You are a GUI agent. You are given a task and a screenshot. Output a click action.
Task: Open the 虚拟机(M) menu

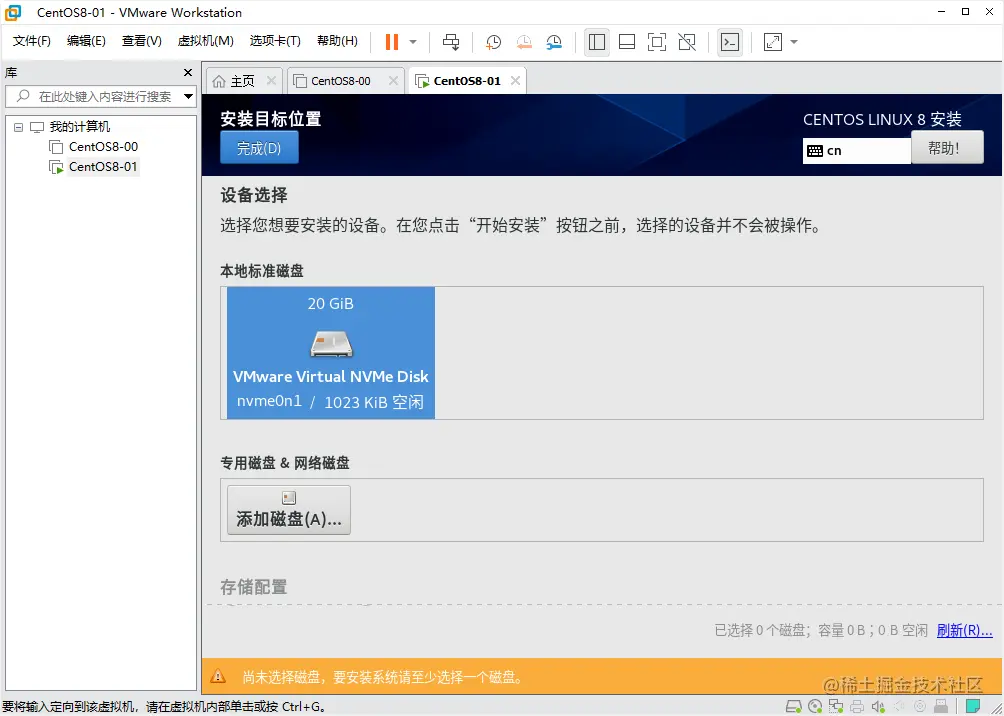coord(205,41)
